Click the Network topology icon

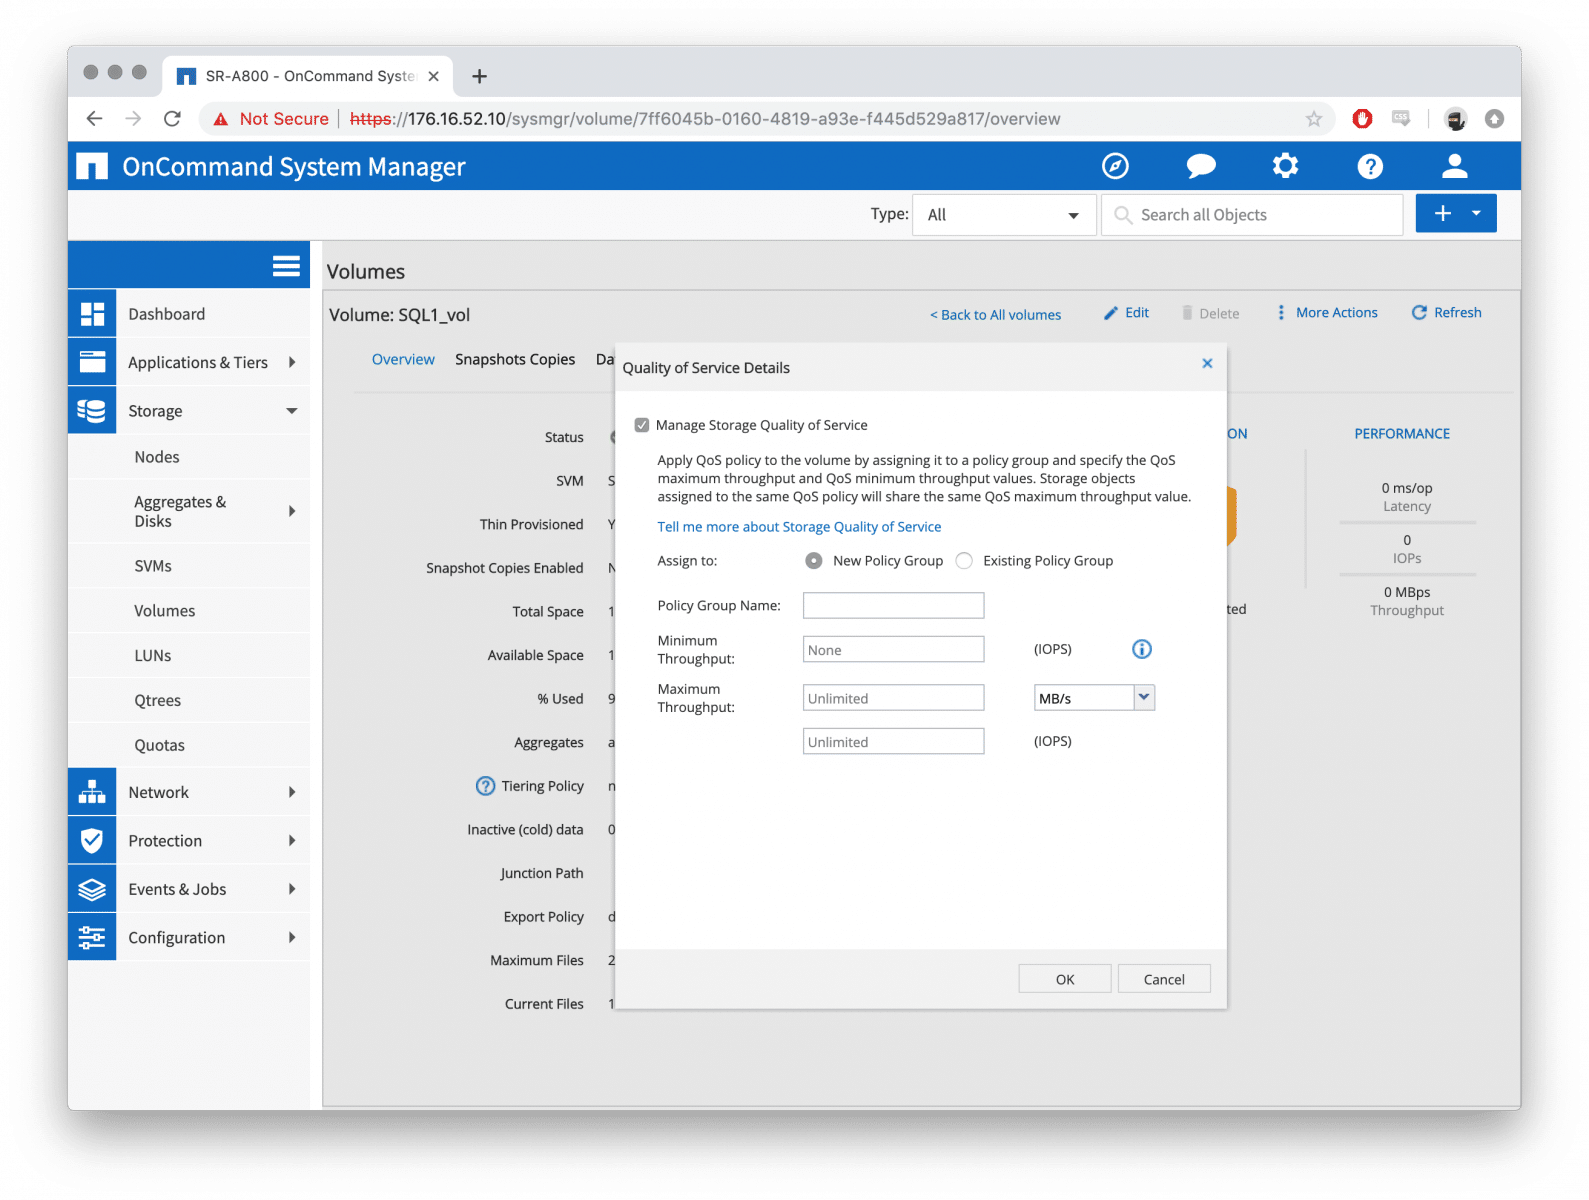click(x=92, y=792)
